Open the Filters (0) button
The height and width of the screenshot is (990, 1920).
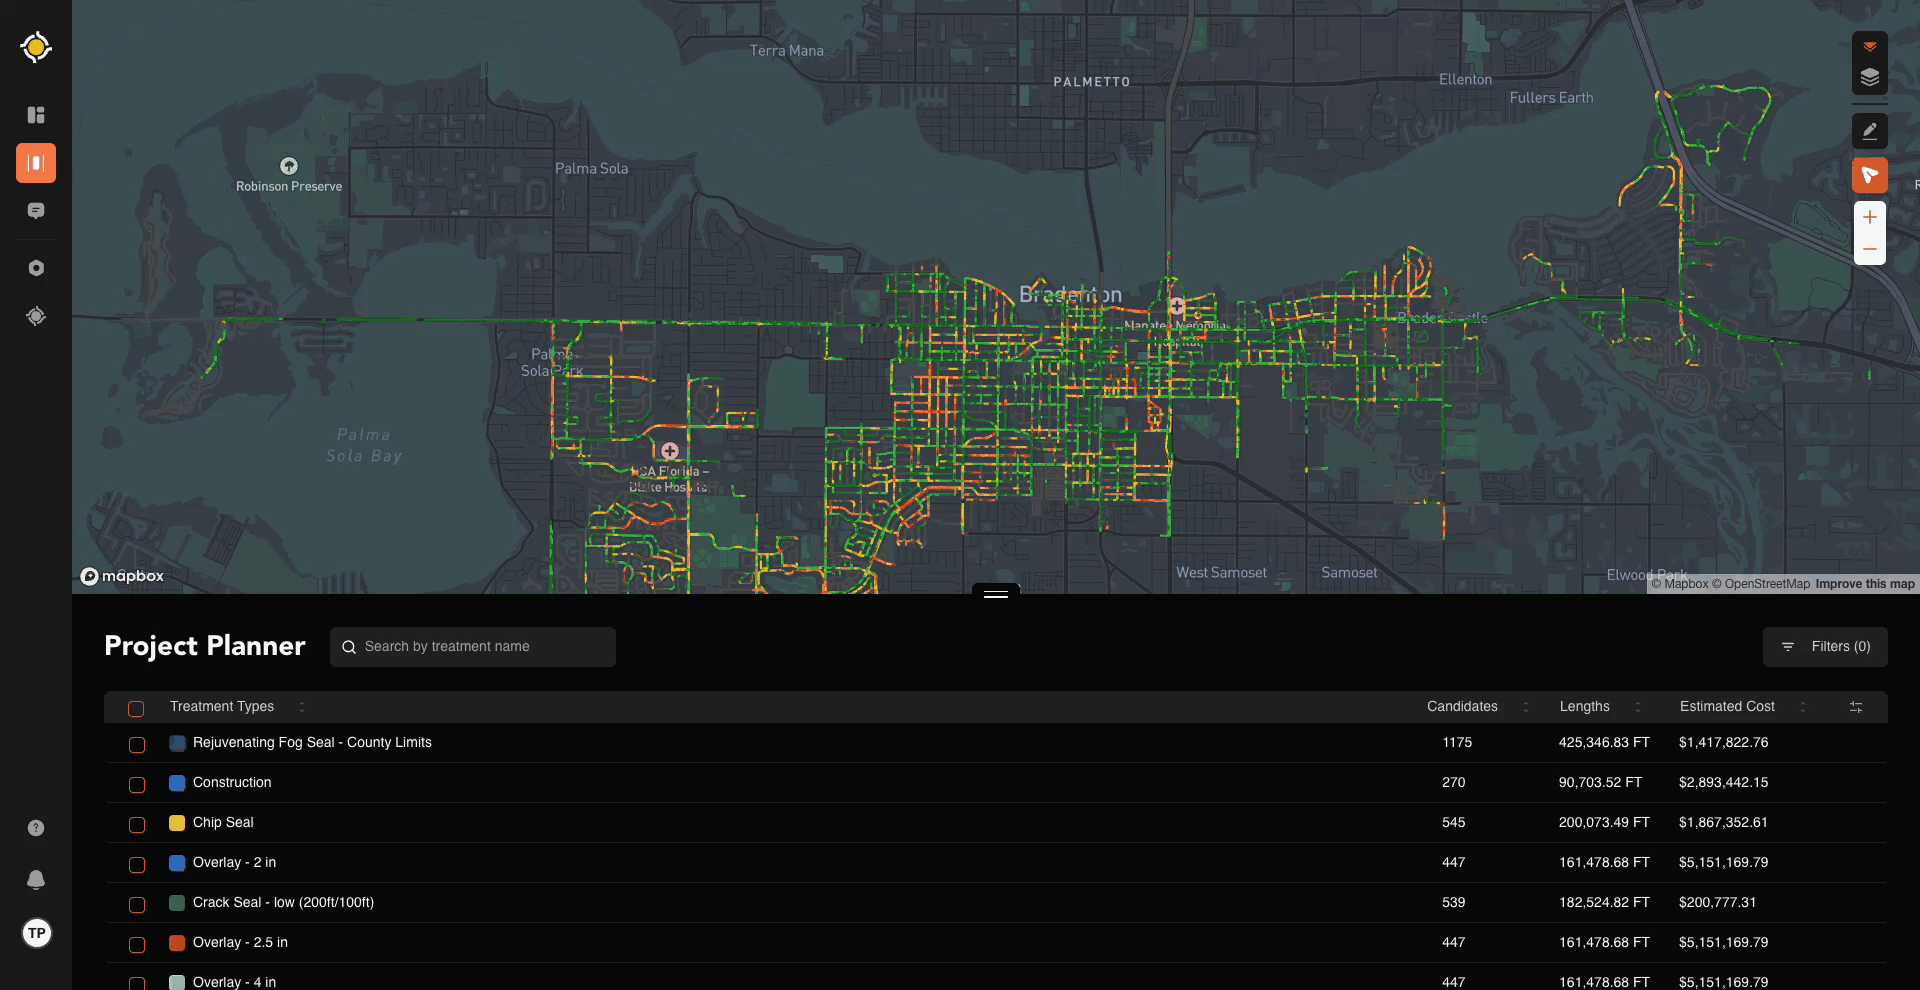point(1825,647)
